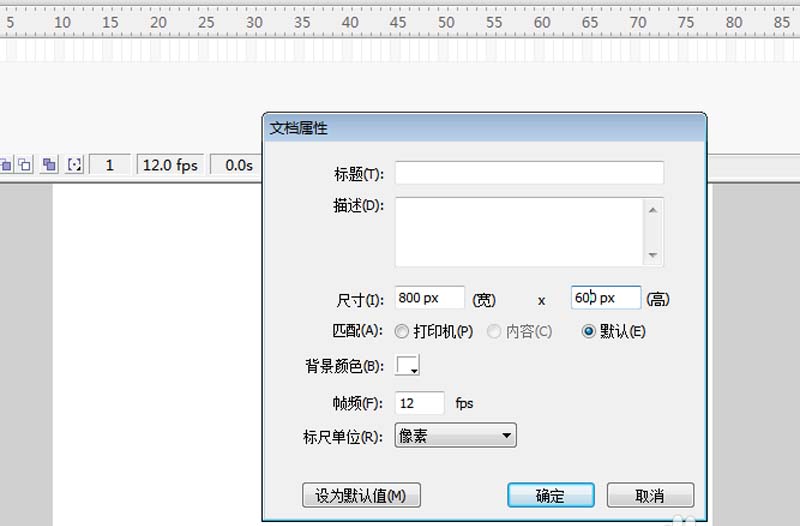Click frame 30 on the timeline ruler

(254, 22)
